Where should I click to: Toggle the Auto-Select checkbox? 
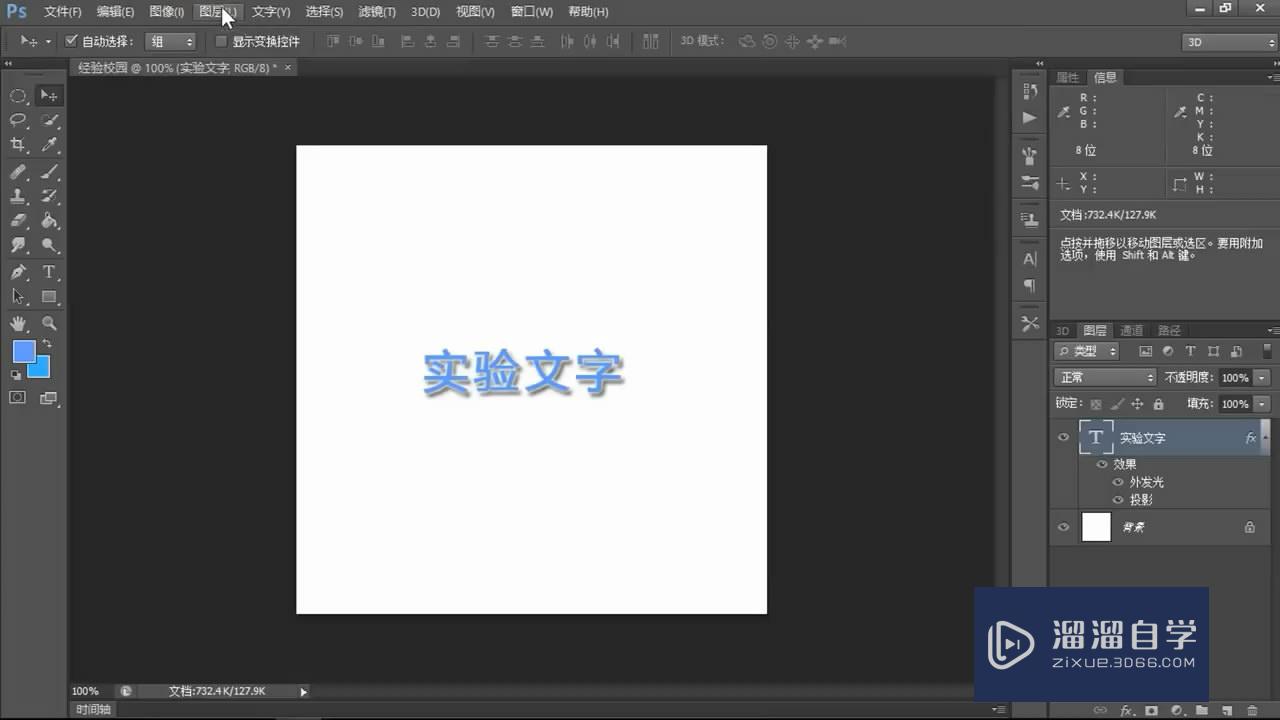coord(71,42)
